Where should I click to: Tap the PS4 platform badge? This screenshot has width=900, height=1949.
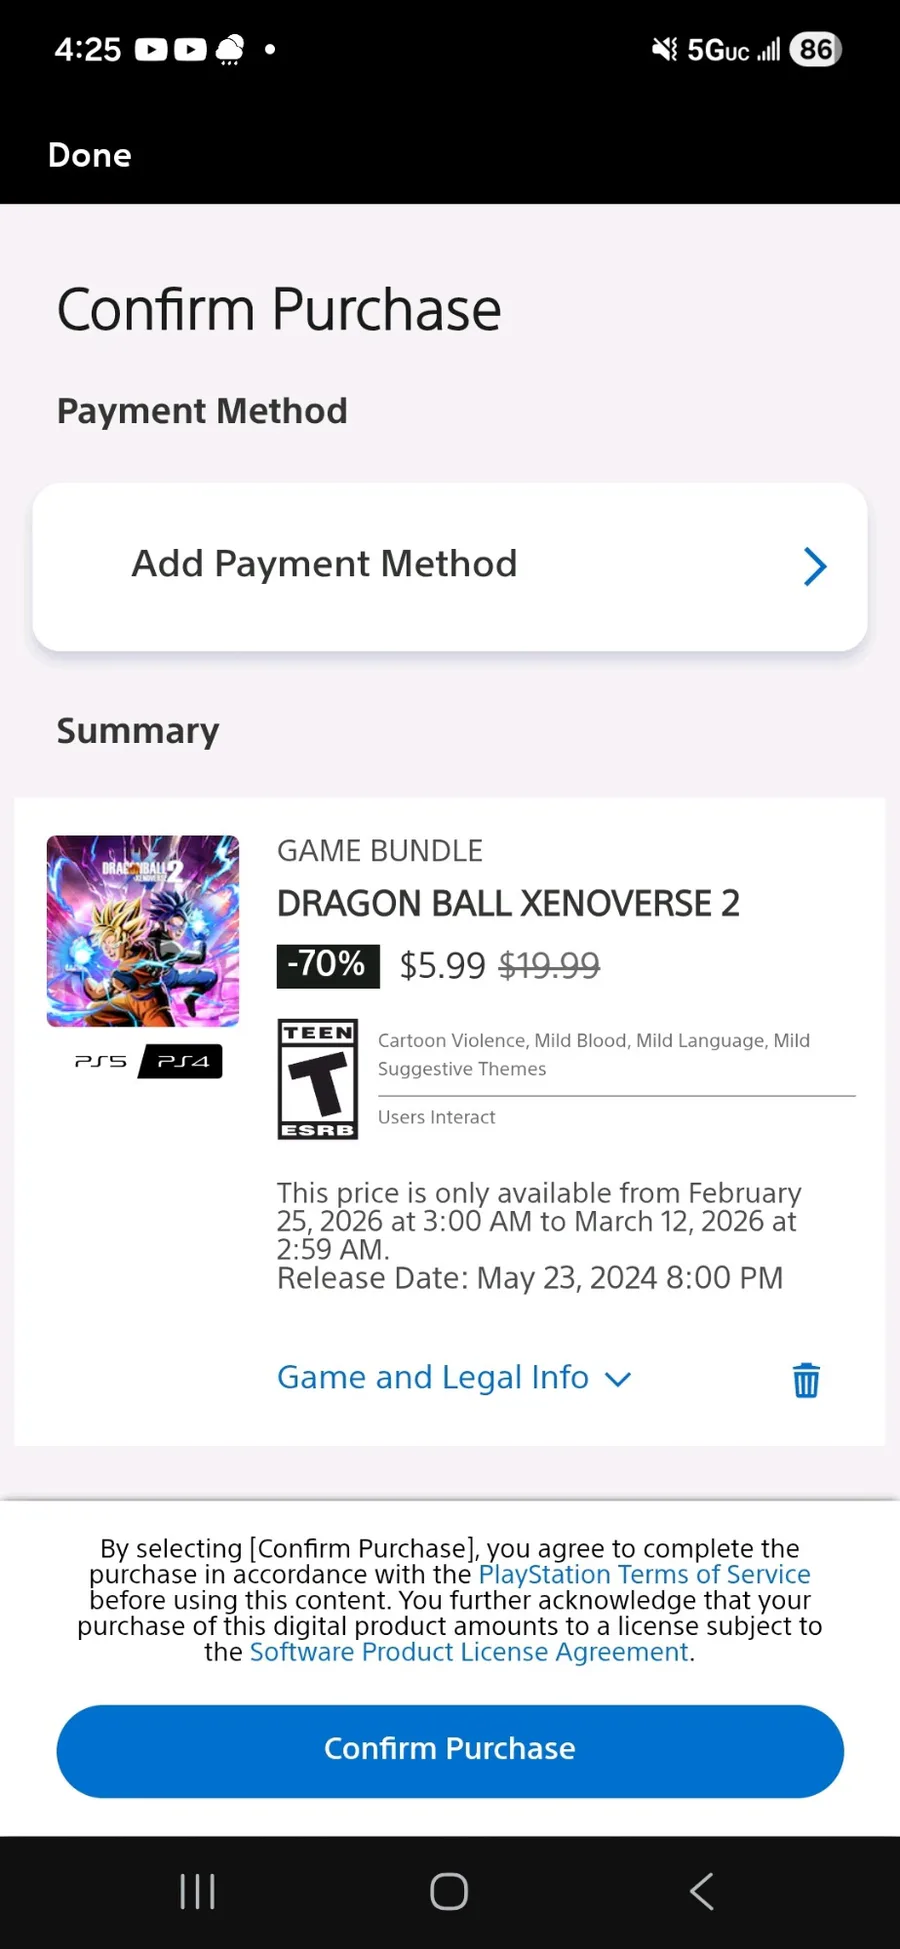click(x=182, y=1061)
